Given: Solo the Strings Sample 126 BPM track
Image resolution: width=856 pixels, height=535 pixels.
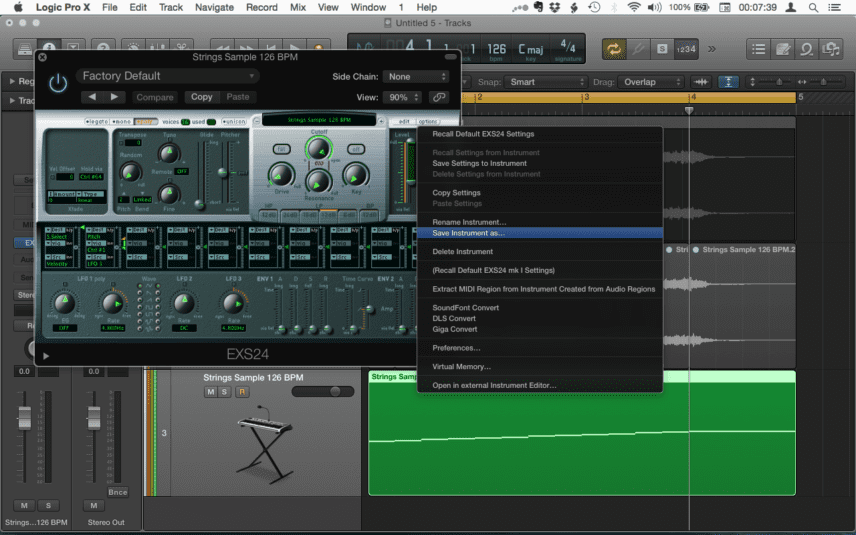Looking at the screenshot, I should 224,391.
